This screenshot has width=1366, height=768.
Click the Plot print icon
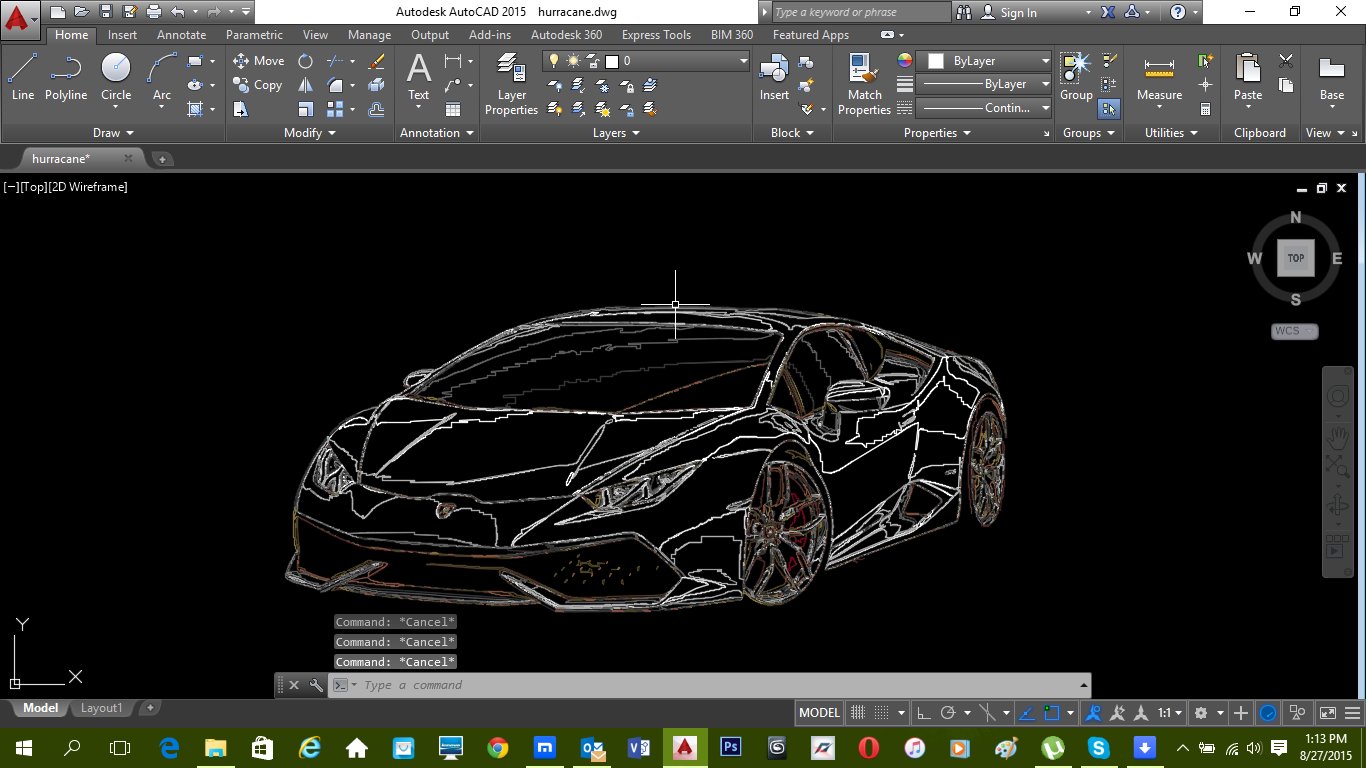(x=153, y=12)
